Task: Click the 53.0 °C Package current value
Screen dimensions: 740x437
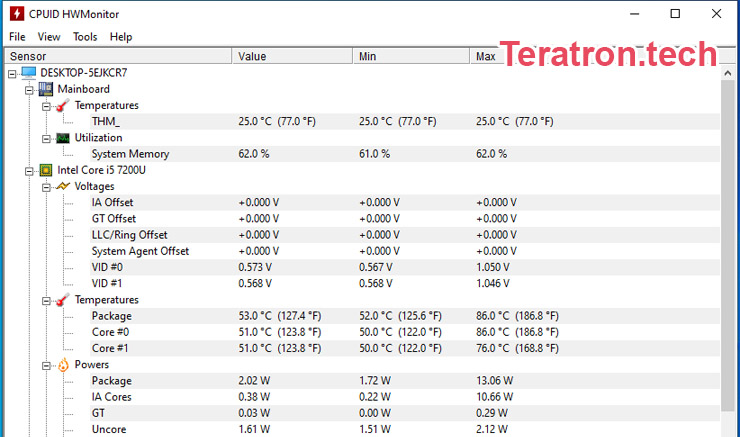Action: coord(280,316)
